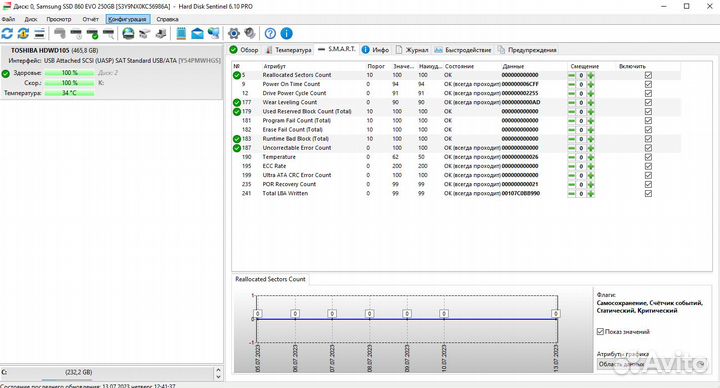The image size is (720, 388).
Task: Click the green globe disk toolbar icon
Action: point(129,33)
